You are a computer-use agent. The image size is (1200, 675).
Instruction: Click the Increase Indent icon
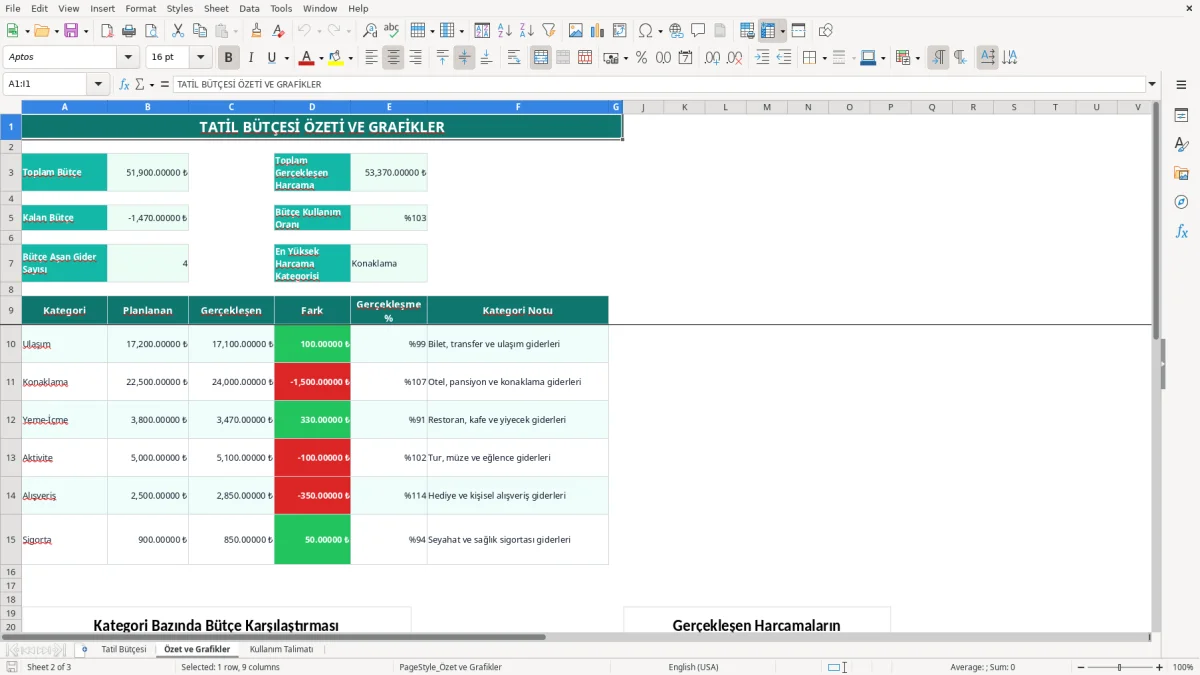pyautogui.click(x=762, y=58)
